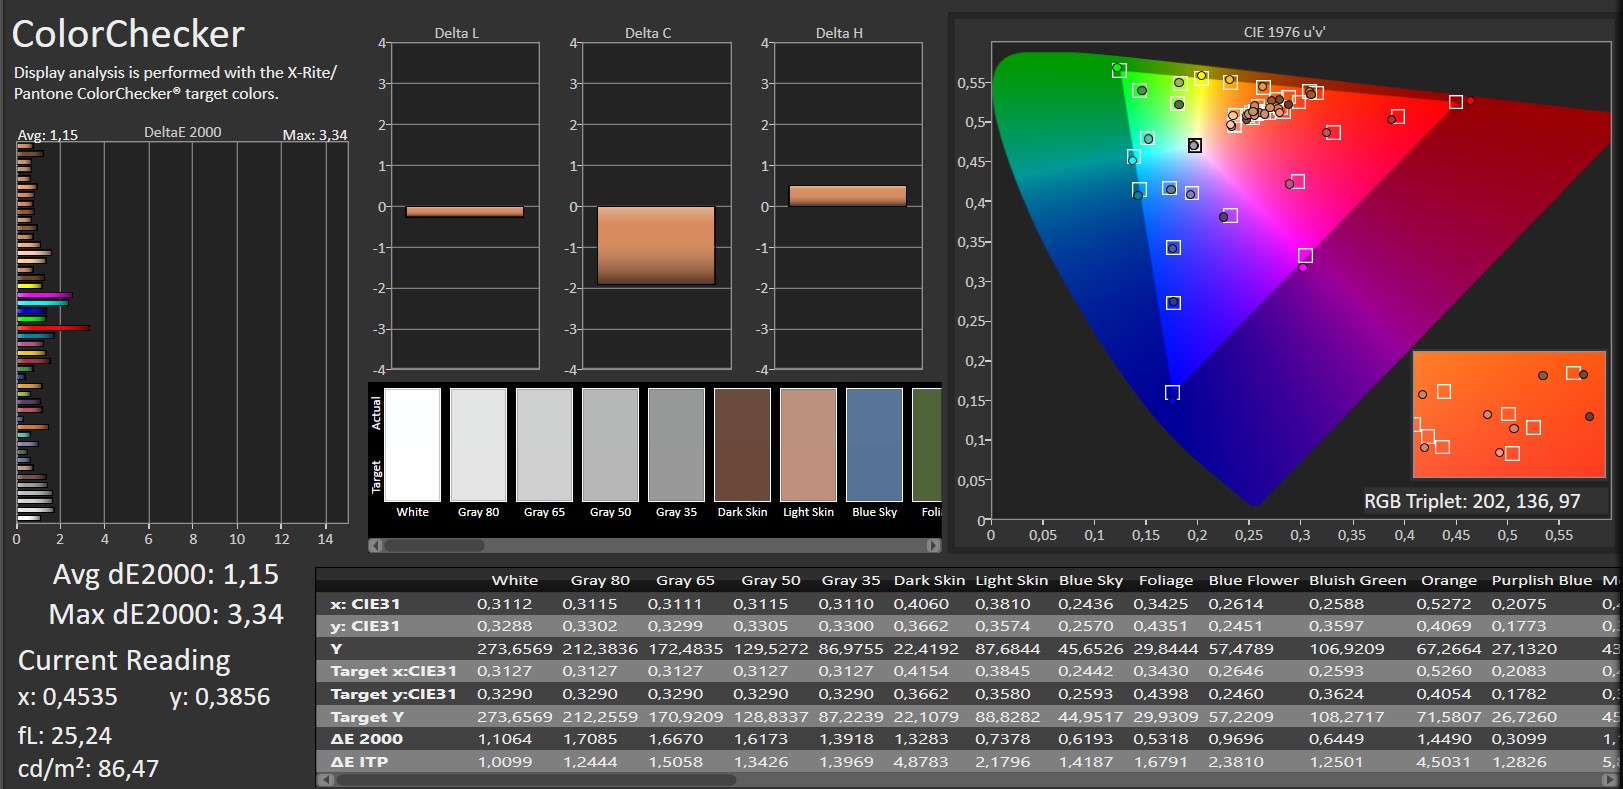
Task: Click the magenta bar in DeltaE chart
Action: (x=44, y=295)
